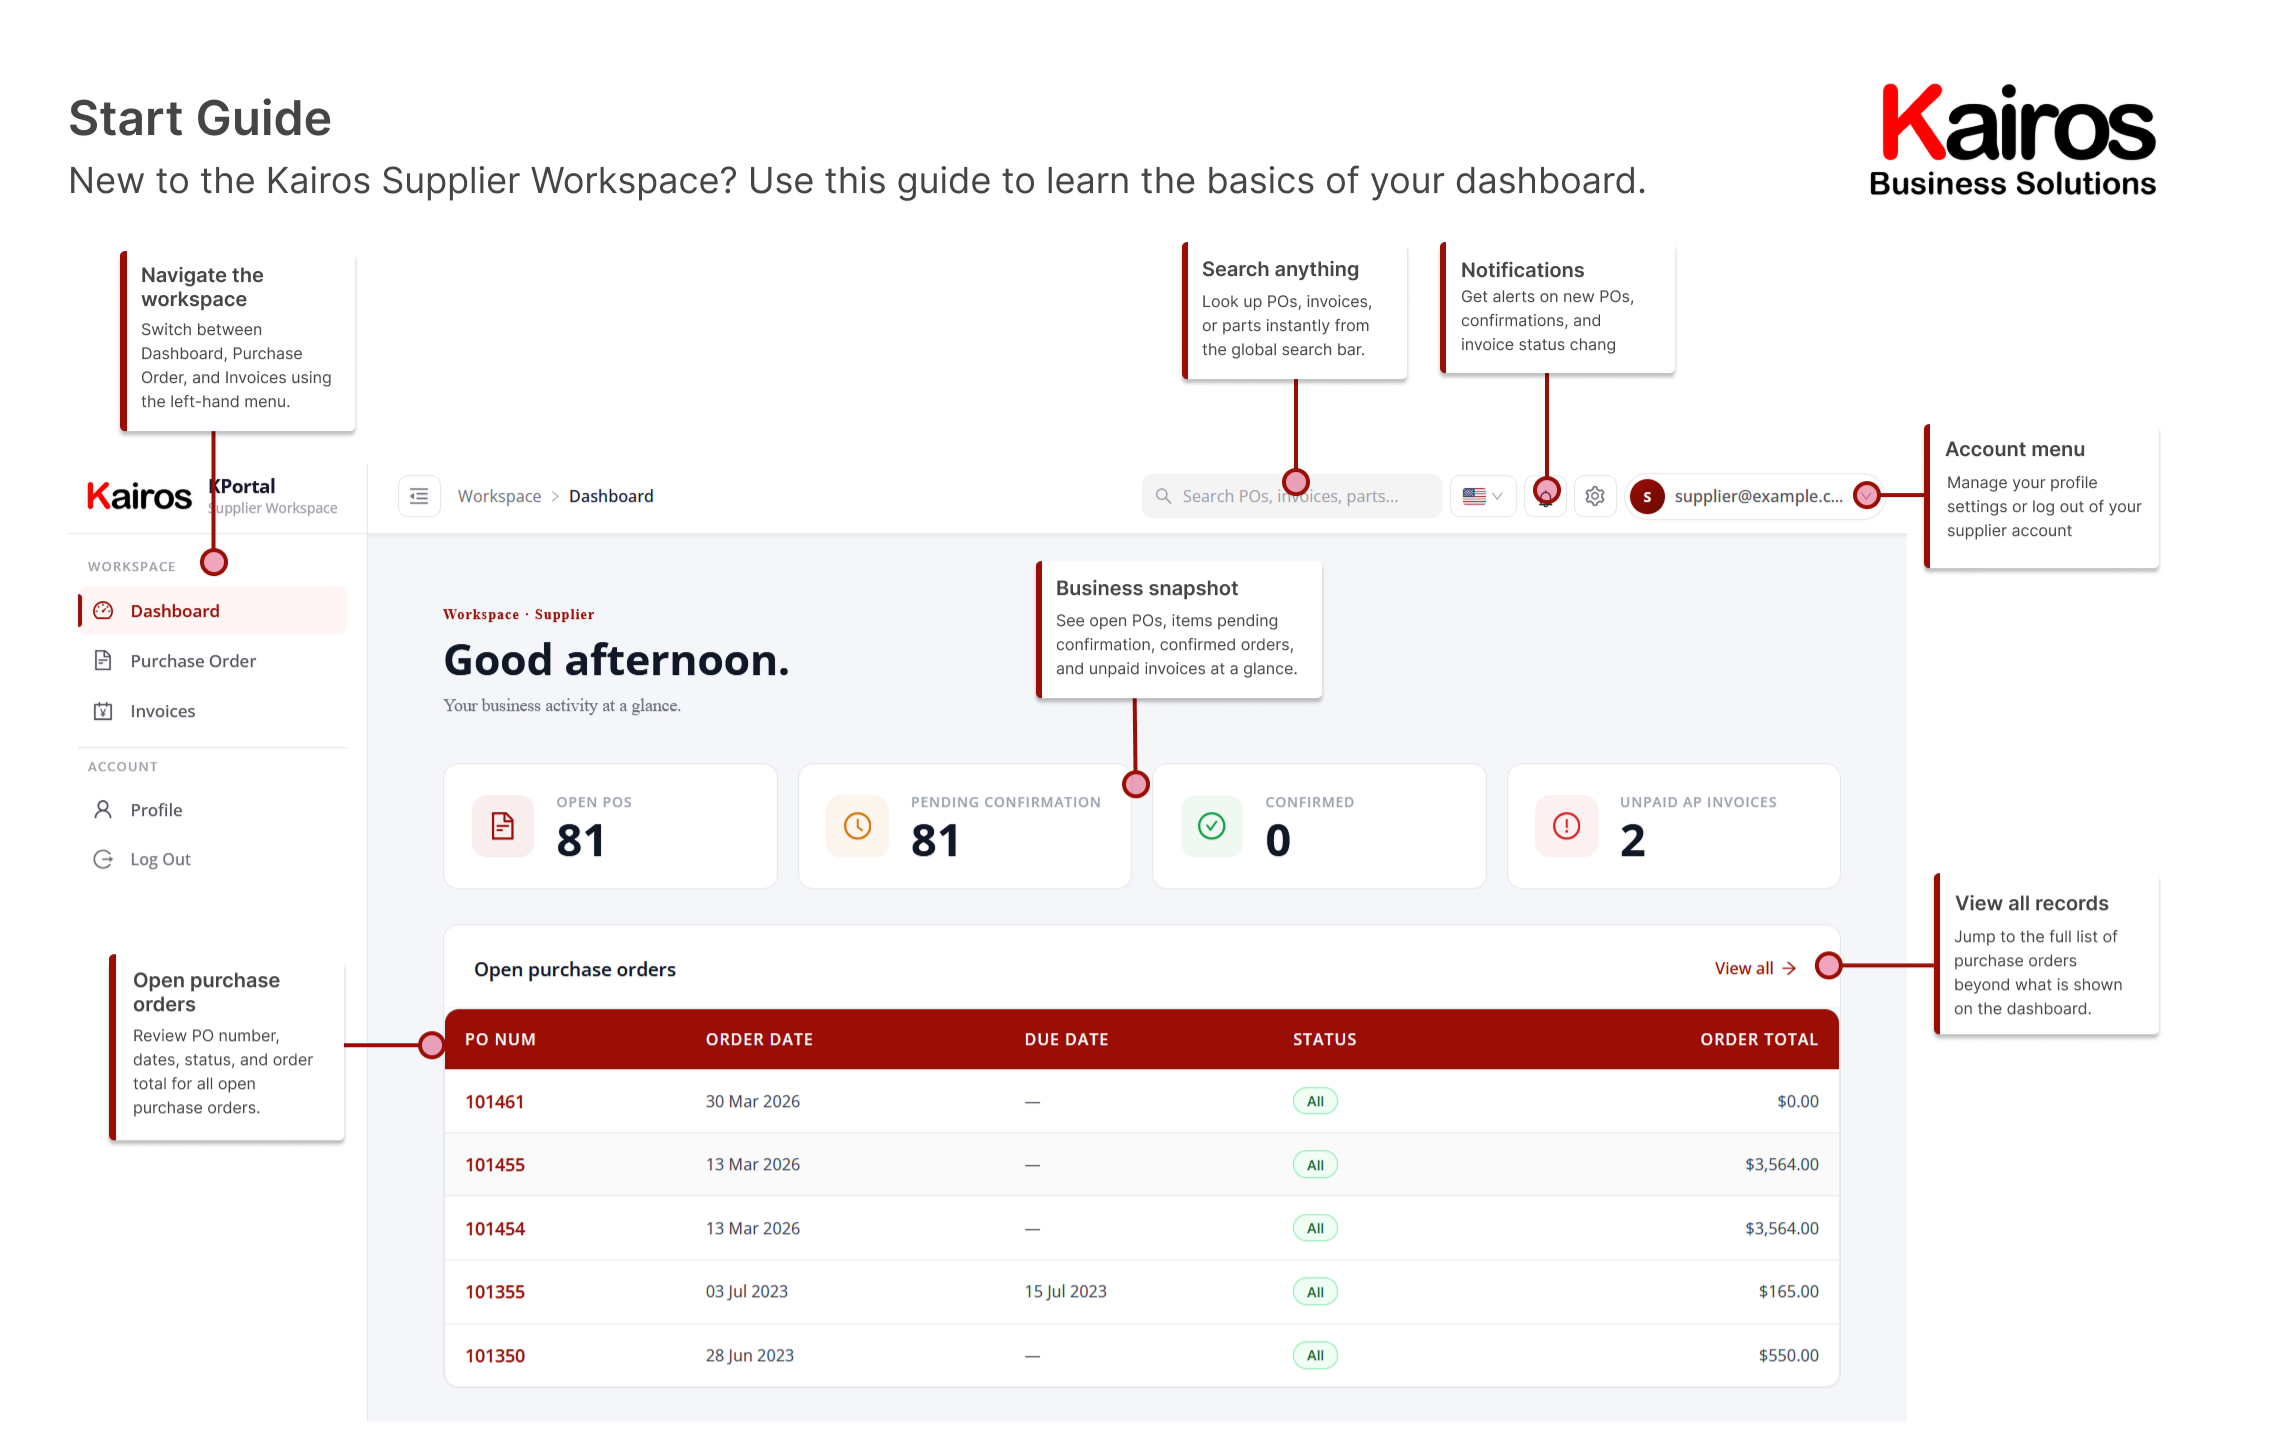Click the order total $550.00

coord(1789,1355)
